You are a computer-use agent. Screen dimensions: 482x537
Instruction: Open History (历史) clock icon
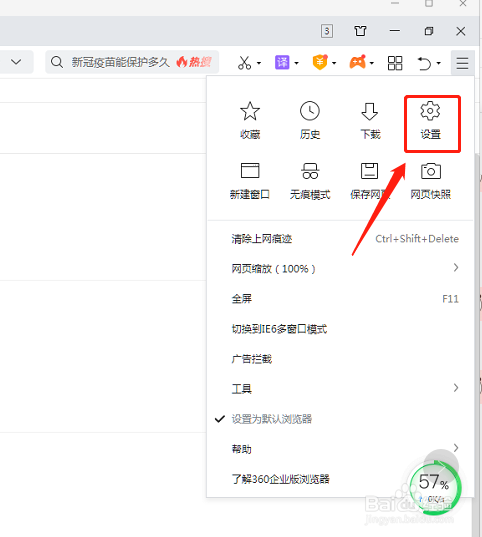(x=310, y=111)
